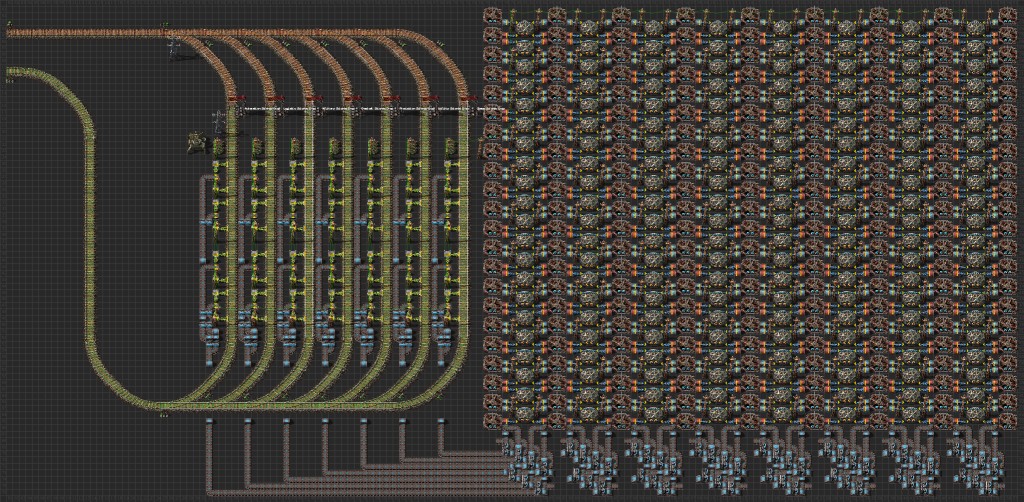This screenshot has width=1024, height=502.
Task: Select the tank parked beside the first station
Action: point(195,144)
